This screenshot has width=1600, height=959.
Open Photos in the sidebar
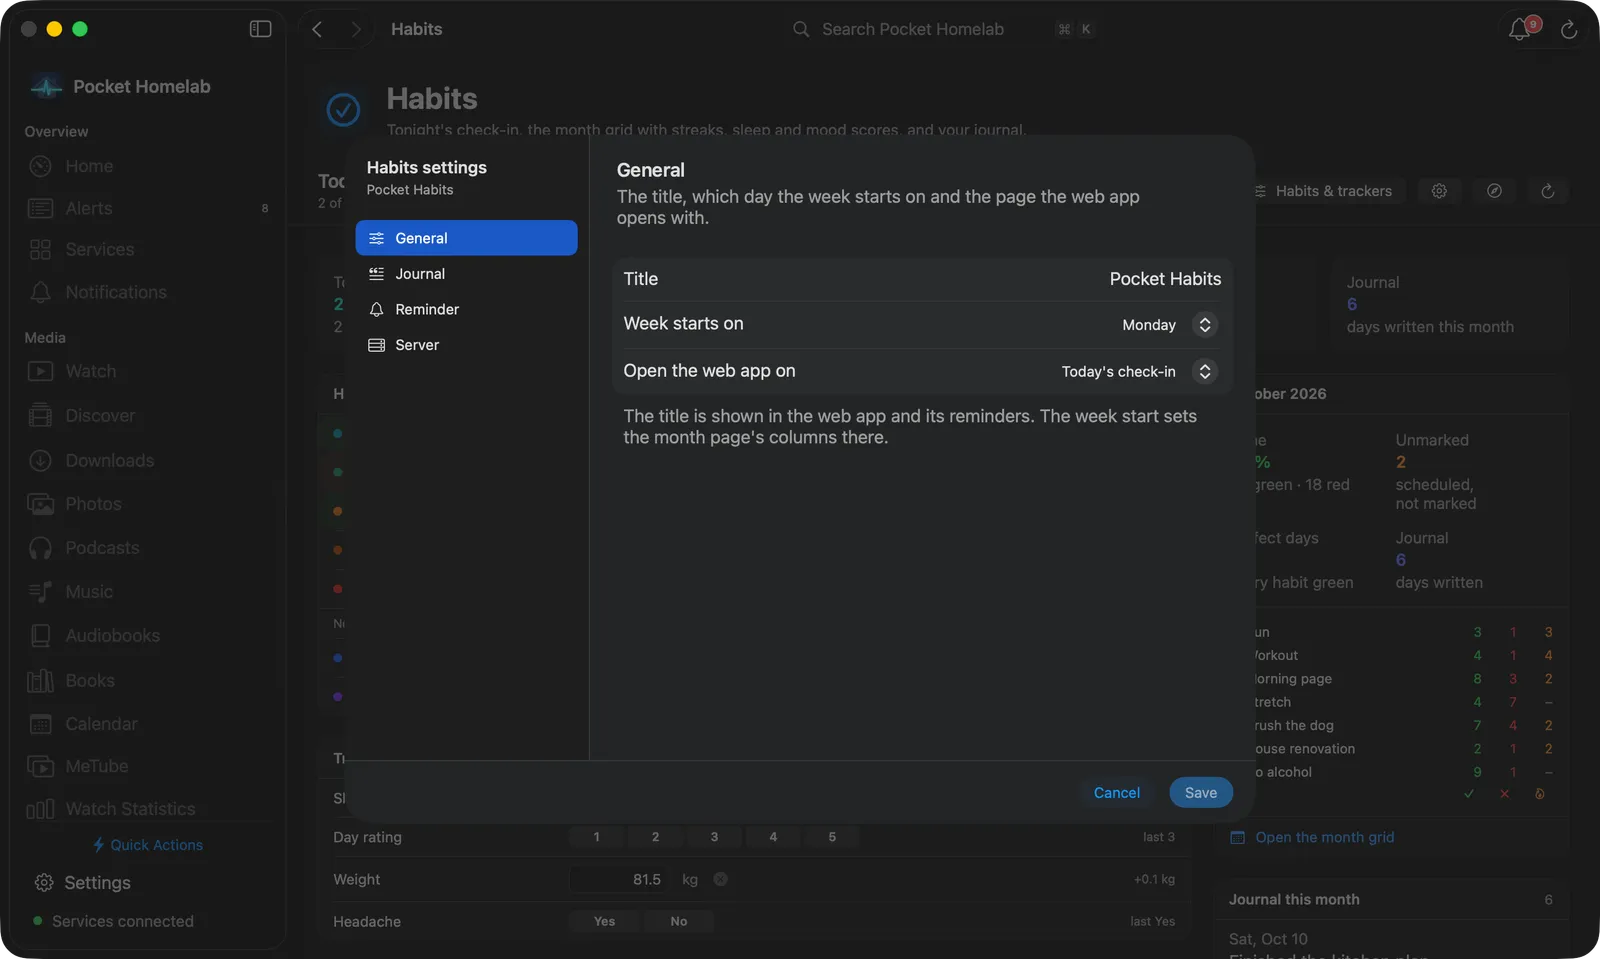[148, 504]
